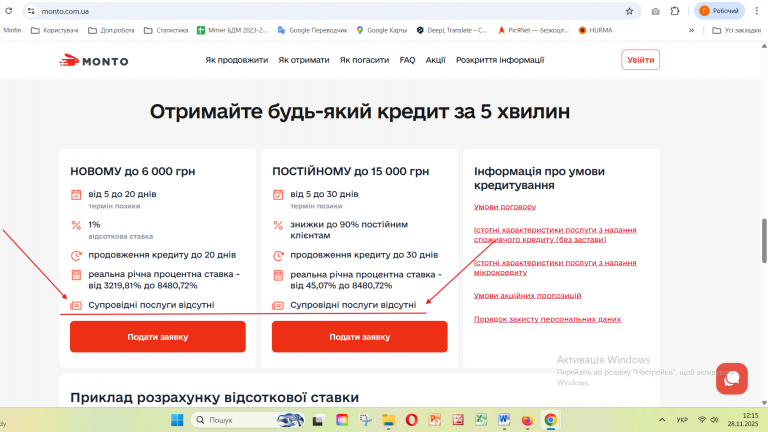
Task: Open Firefox from the taskbar
Action: pos(527,420)
